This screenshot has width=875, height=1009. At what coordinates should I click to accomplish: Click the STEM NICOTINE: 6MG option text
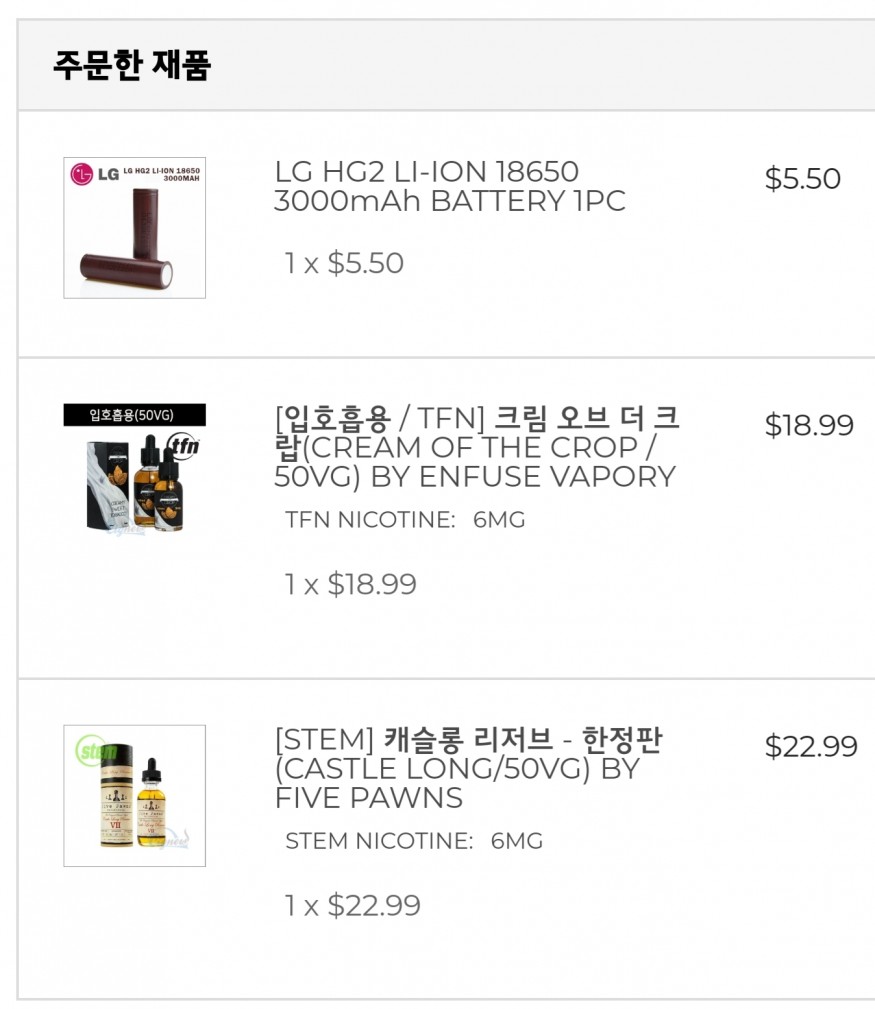[414, 840]
